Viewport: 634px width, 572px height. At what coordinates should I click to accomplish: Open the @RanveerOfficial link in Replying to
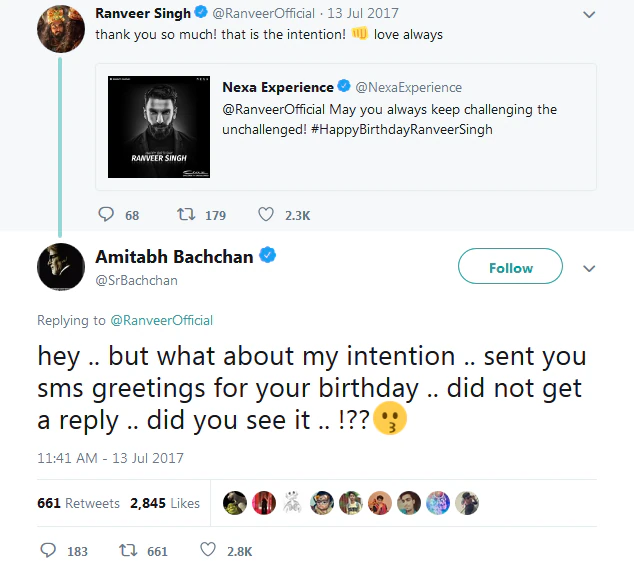(160, 321)
